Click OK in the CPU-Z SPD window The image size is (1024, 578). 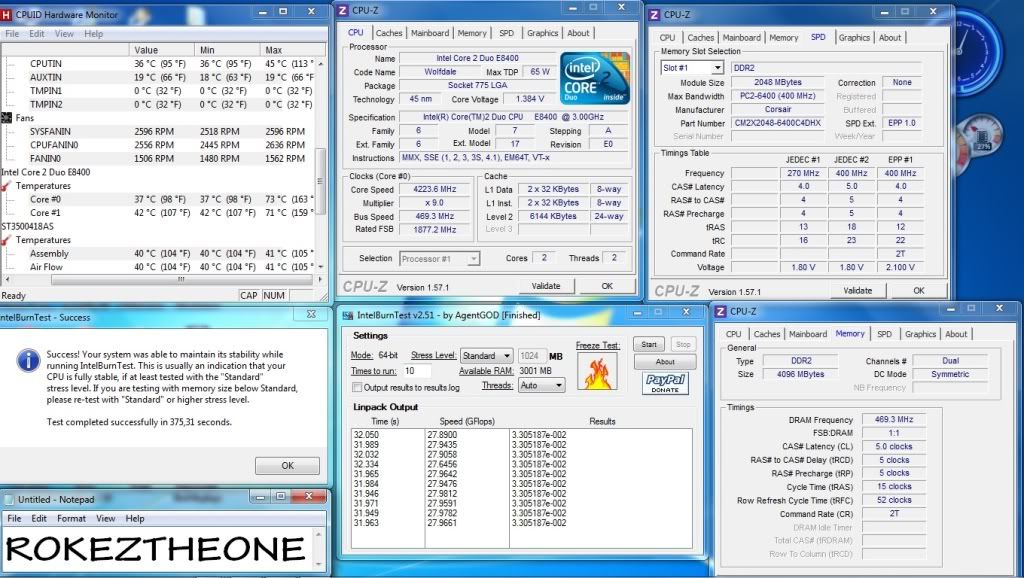pyautogui.click(x=919, y=291)
